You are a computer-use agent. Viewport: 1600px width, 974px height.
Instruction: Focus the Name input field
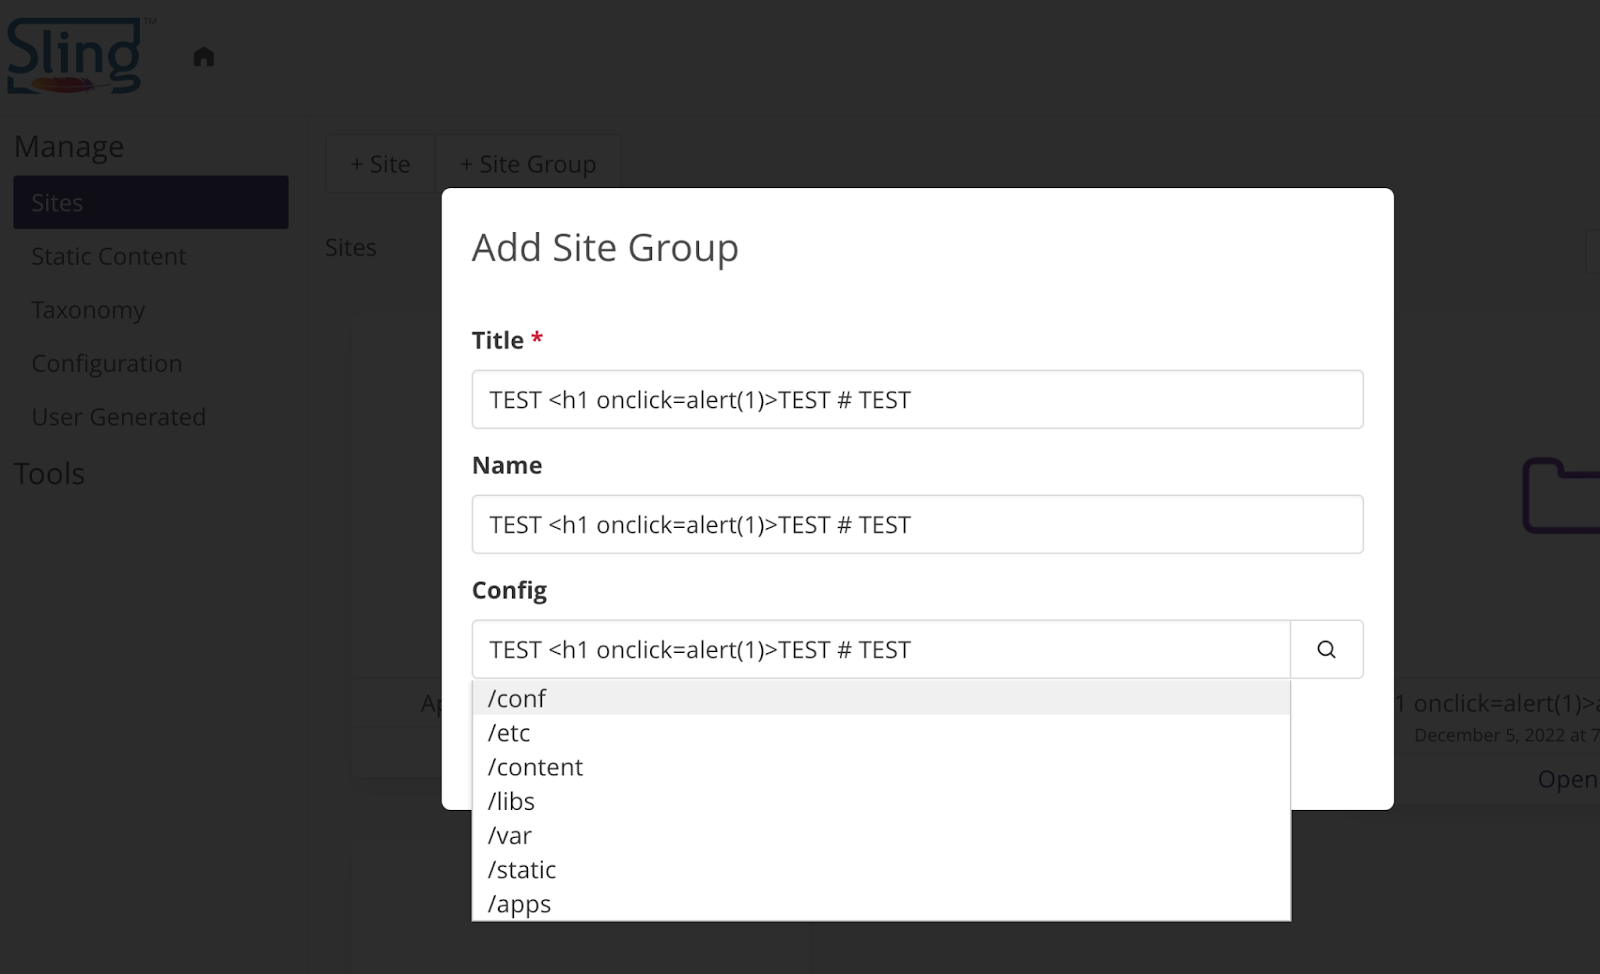917,524
